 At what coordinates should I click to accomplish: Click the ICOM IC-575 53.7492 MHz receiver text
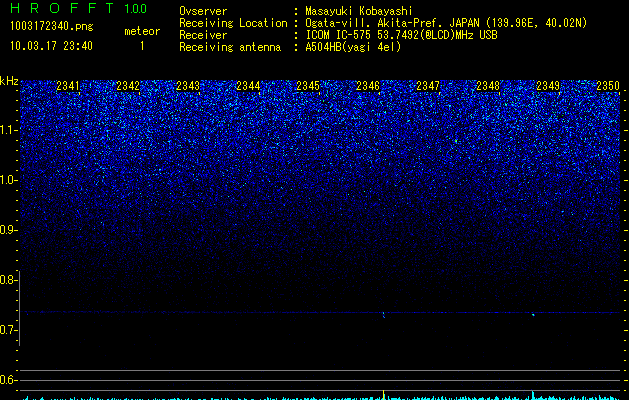(x=401, y=35)
